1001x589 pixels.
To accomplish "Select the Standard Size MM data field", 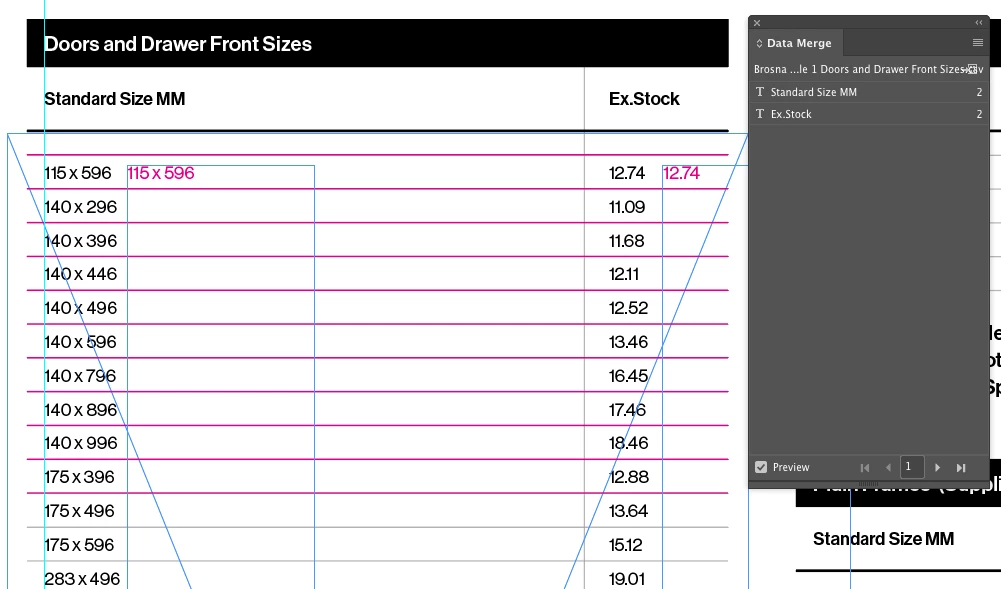I will click(813, 92).
